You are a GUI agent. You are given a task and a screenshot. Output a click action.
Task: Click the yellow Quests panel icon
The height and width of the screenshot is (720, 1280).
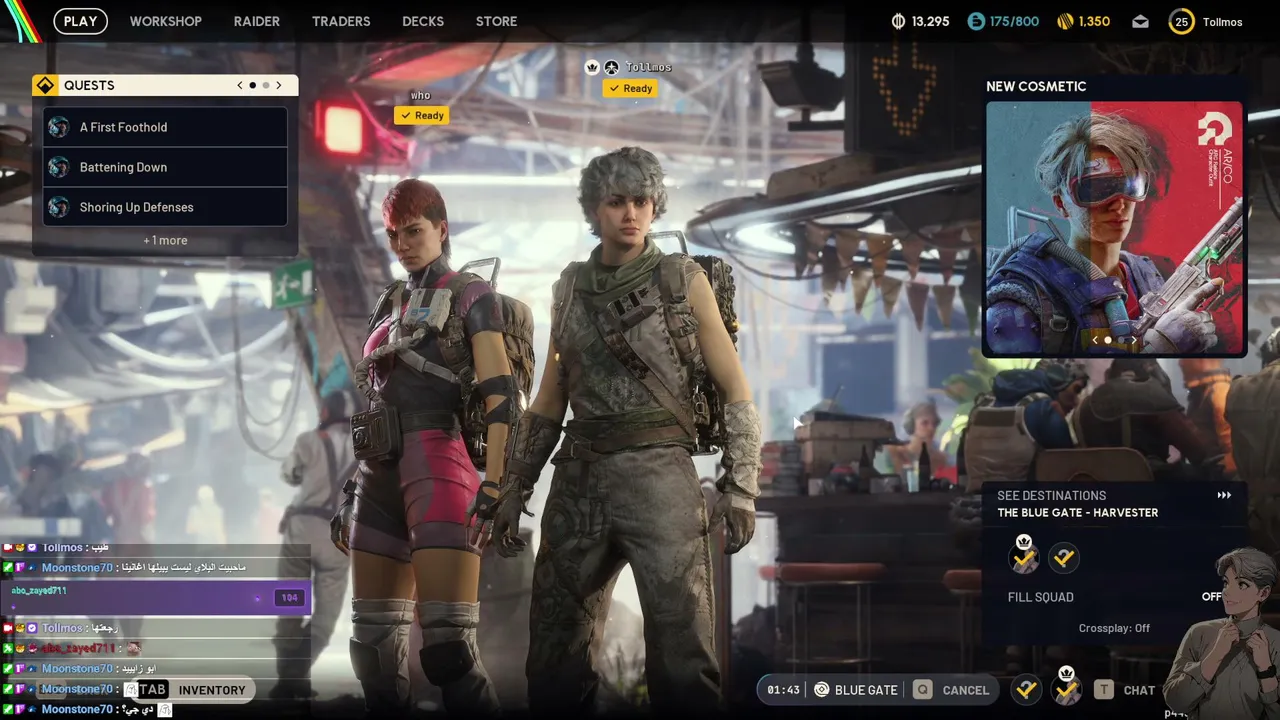(x=44, y=85)
